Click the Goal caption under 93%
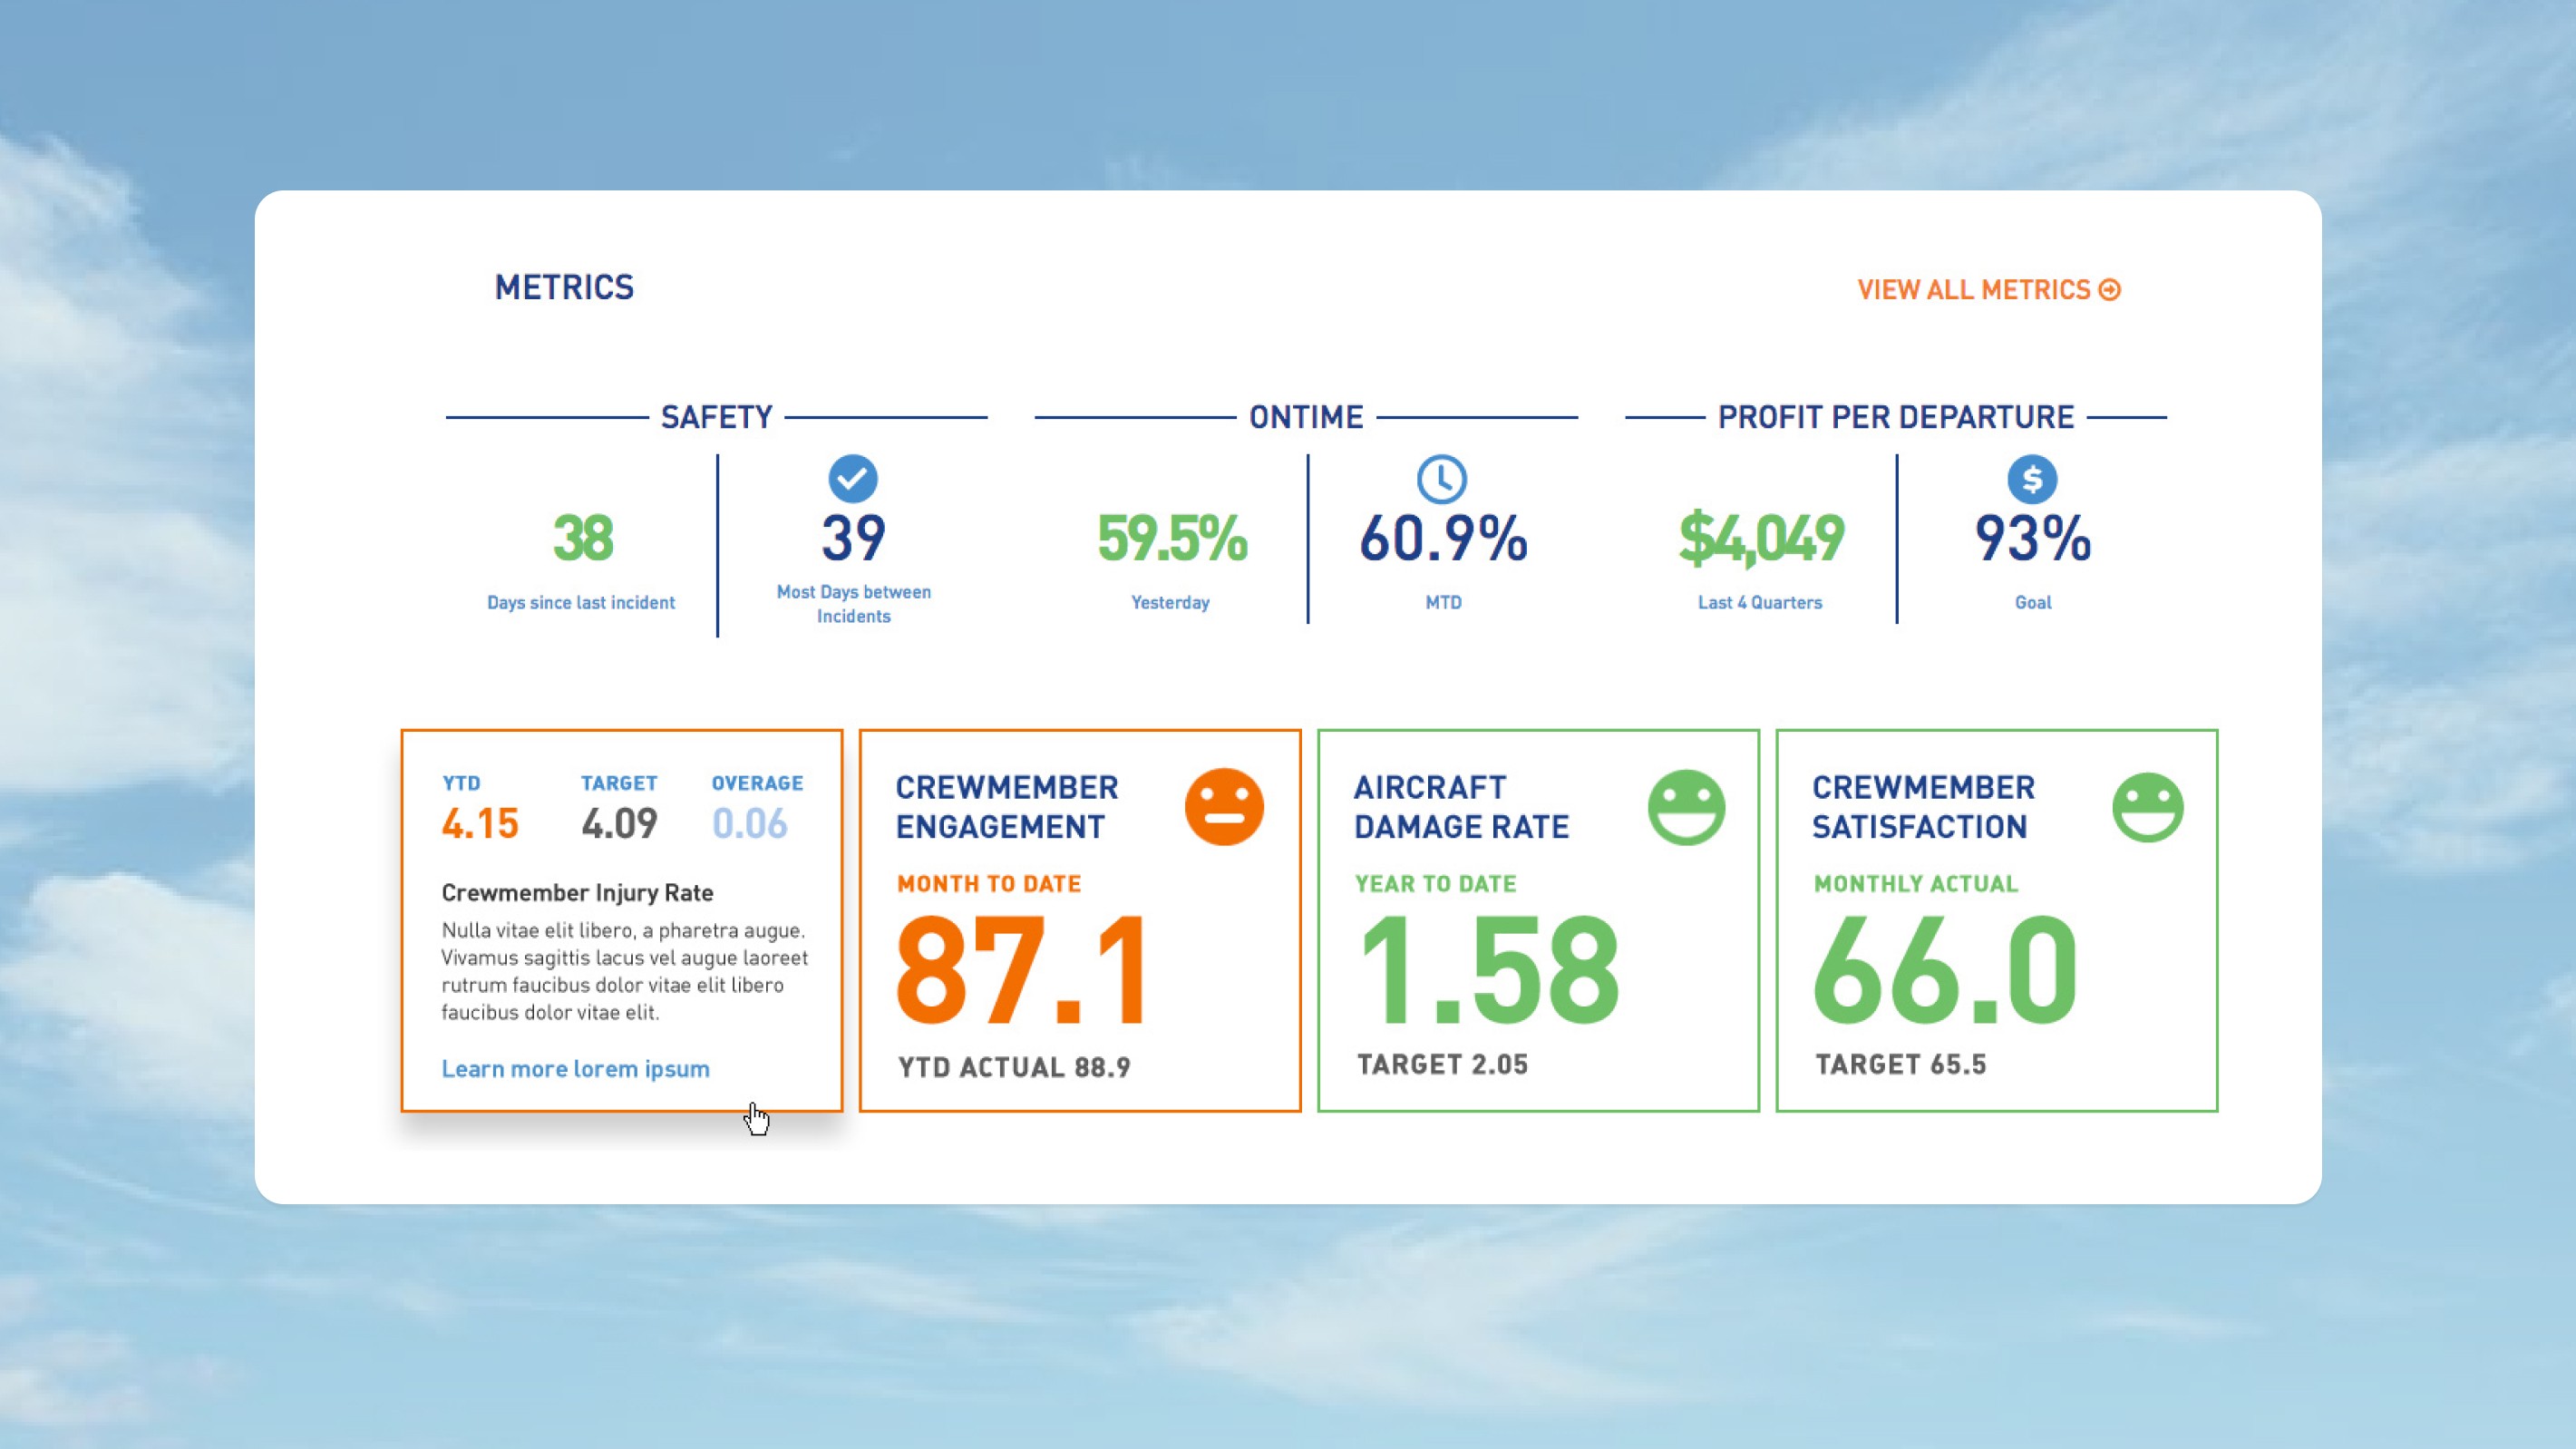 tap(2033, 603)
